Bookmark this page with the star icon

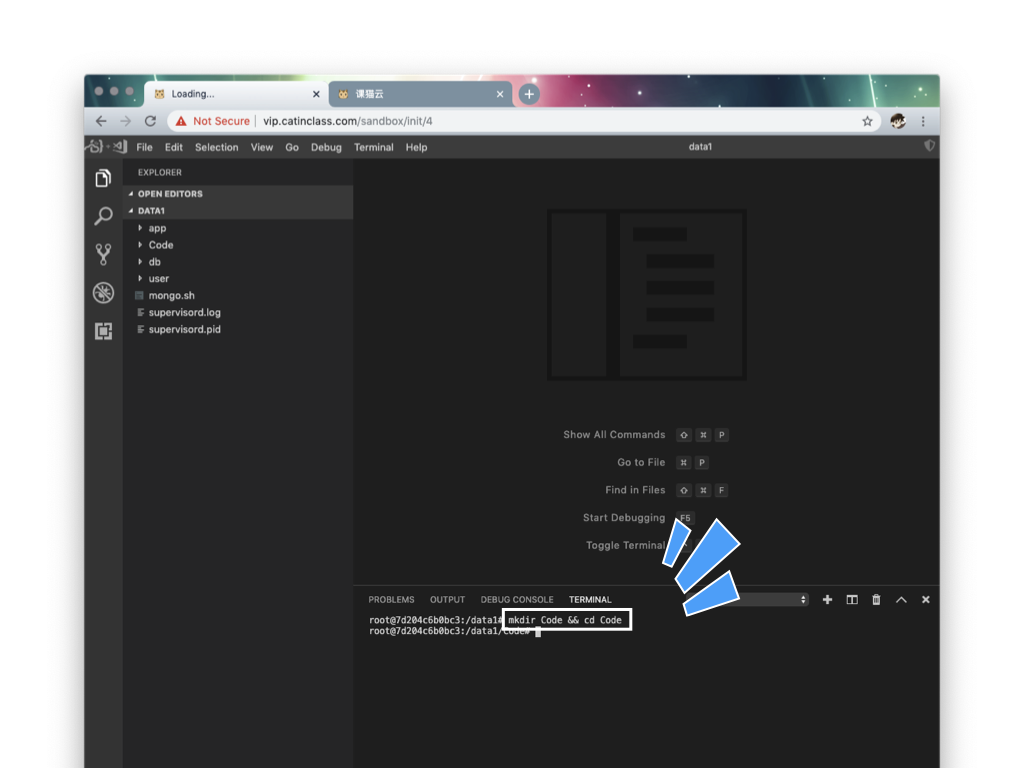click(867, 121)
